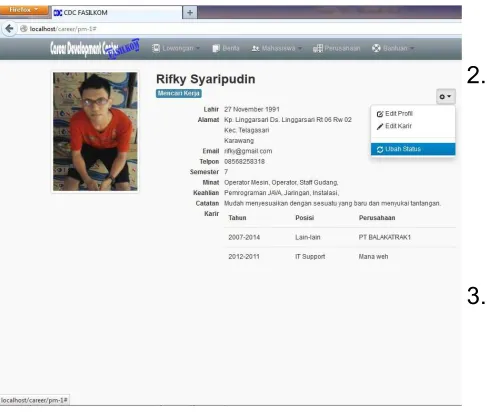Select Ubah Status menu entry

coord(413,149)
